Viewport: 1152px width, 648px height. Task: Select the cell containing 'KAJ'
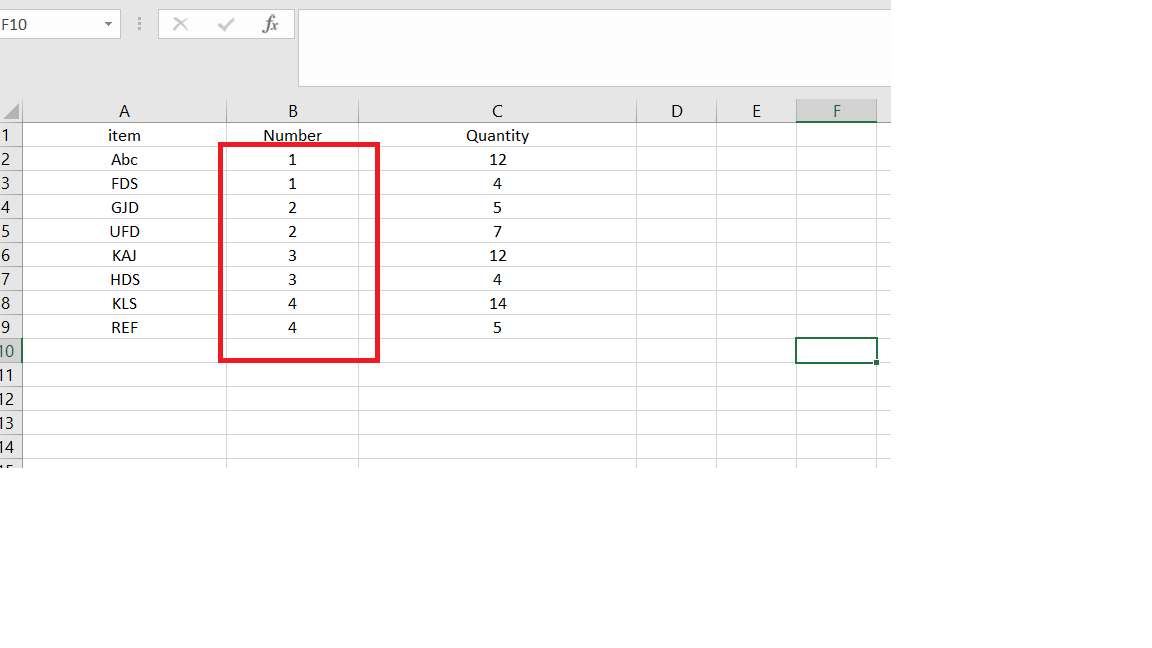click(124, 255)
